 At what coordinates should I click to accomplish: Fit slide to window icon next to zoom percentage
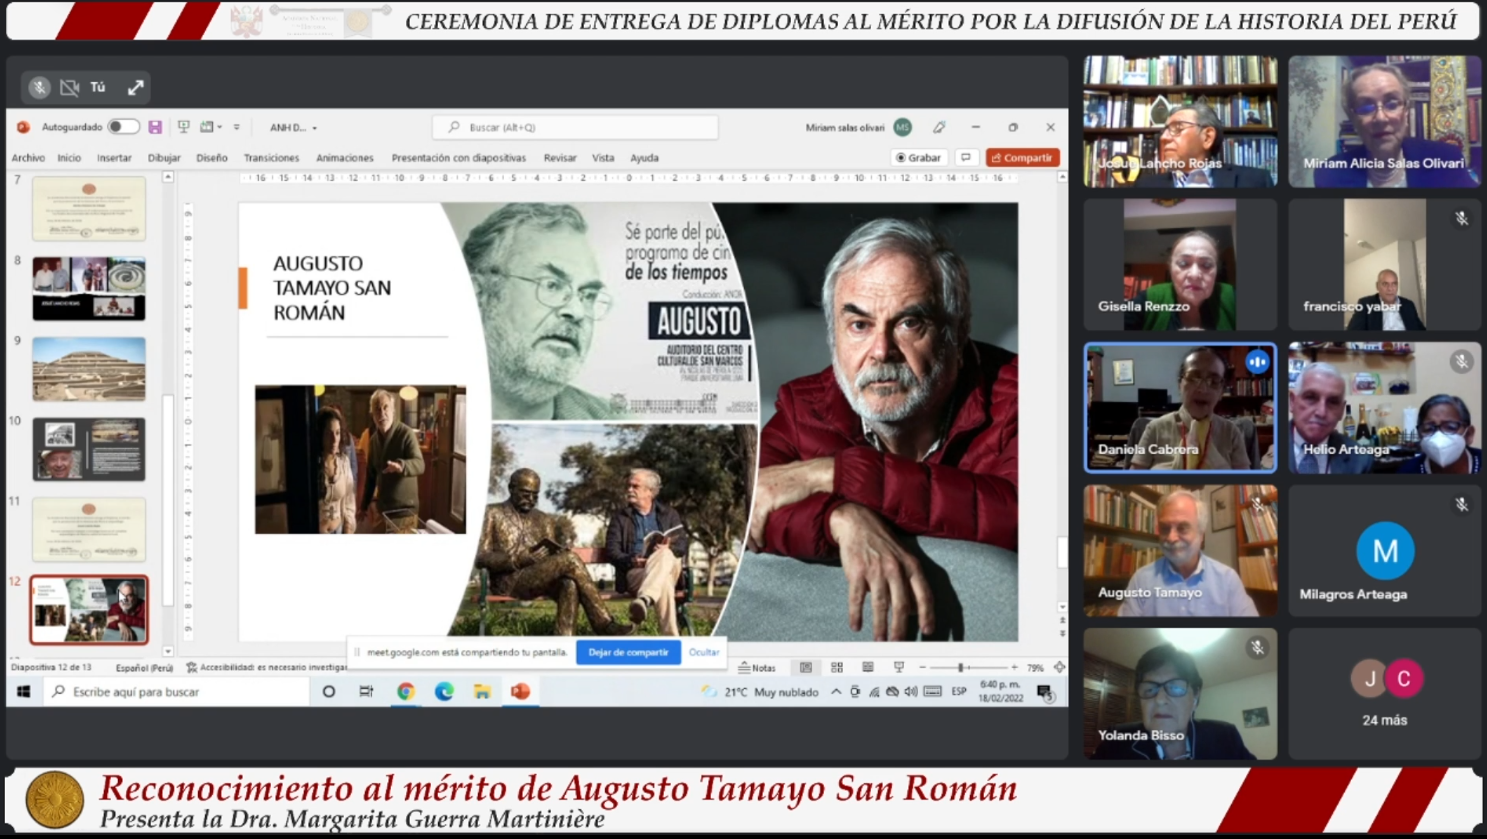tap(1059, 668)
